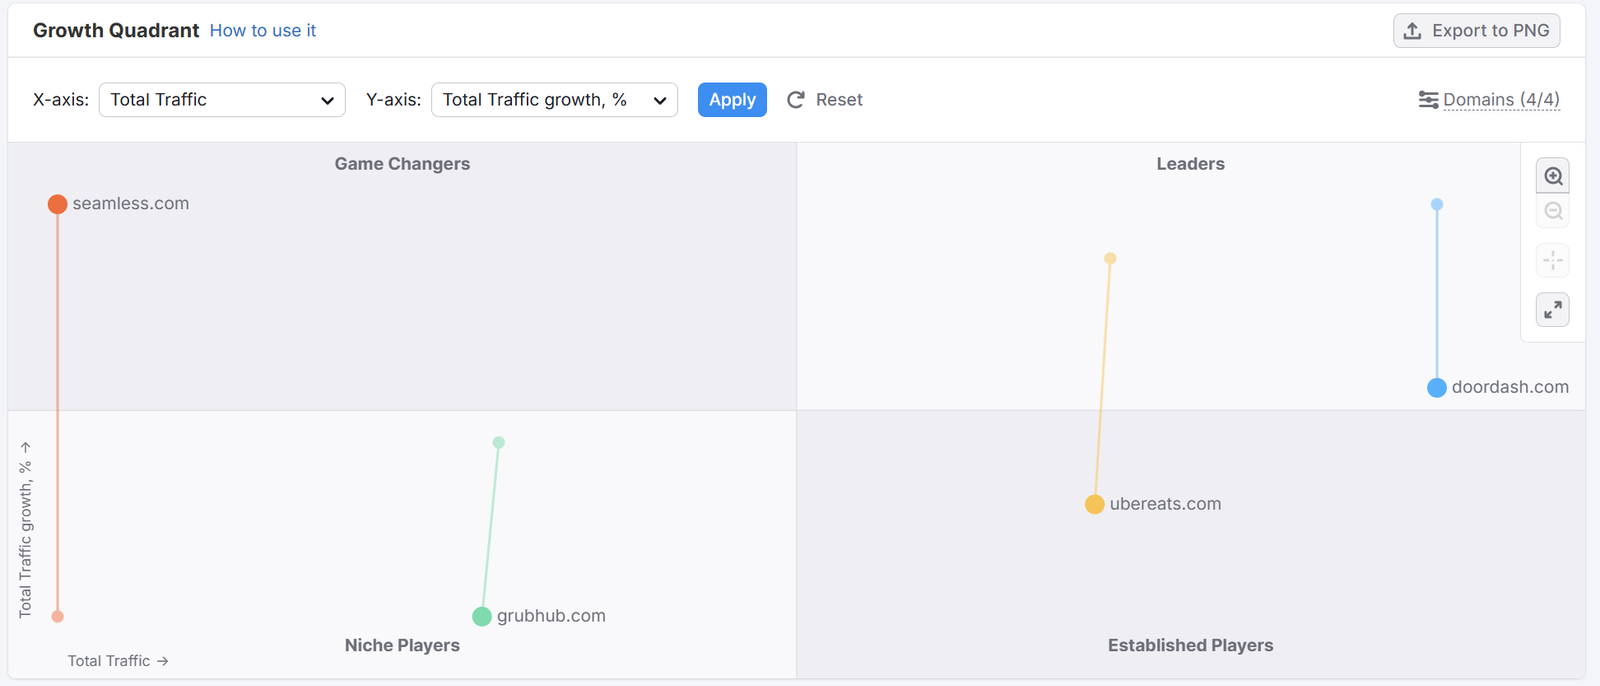Click the orange seamless.com data point
Image resolution: width=1600 pixels, height=686 pixels.
pos(58,204)
